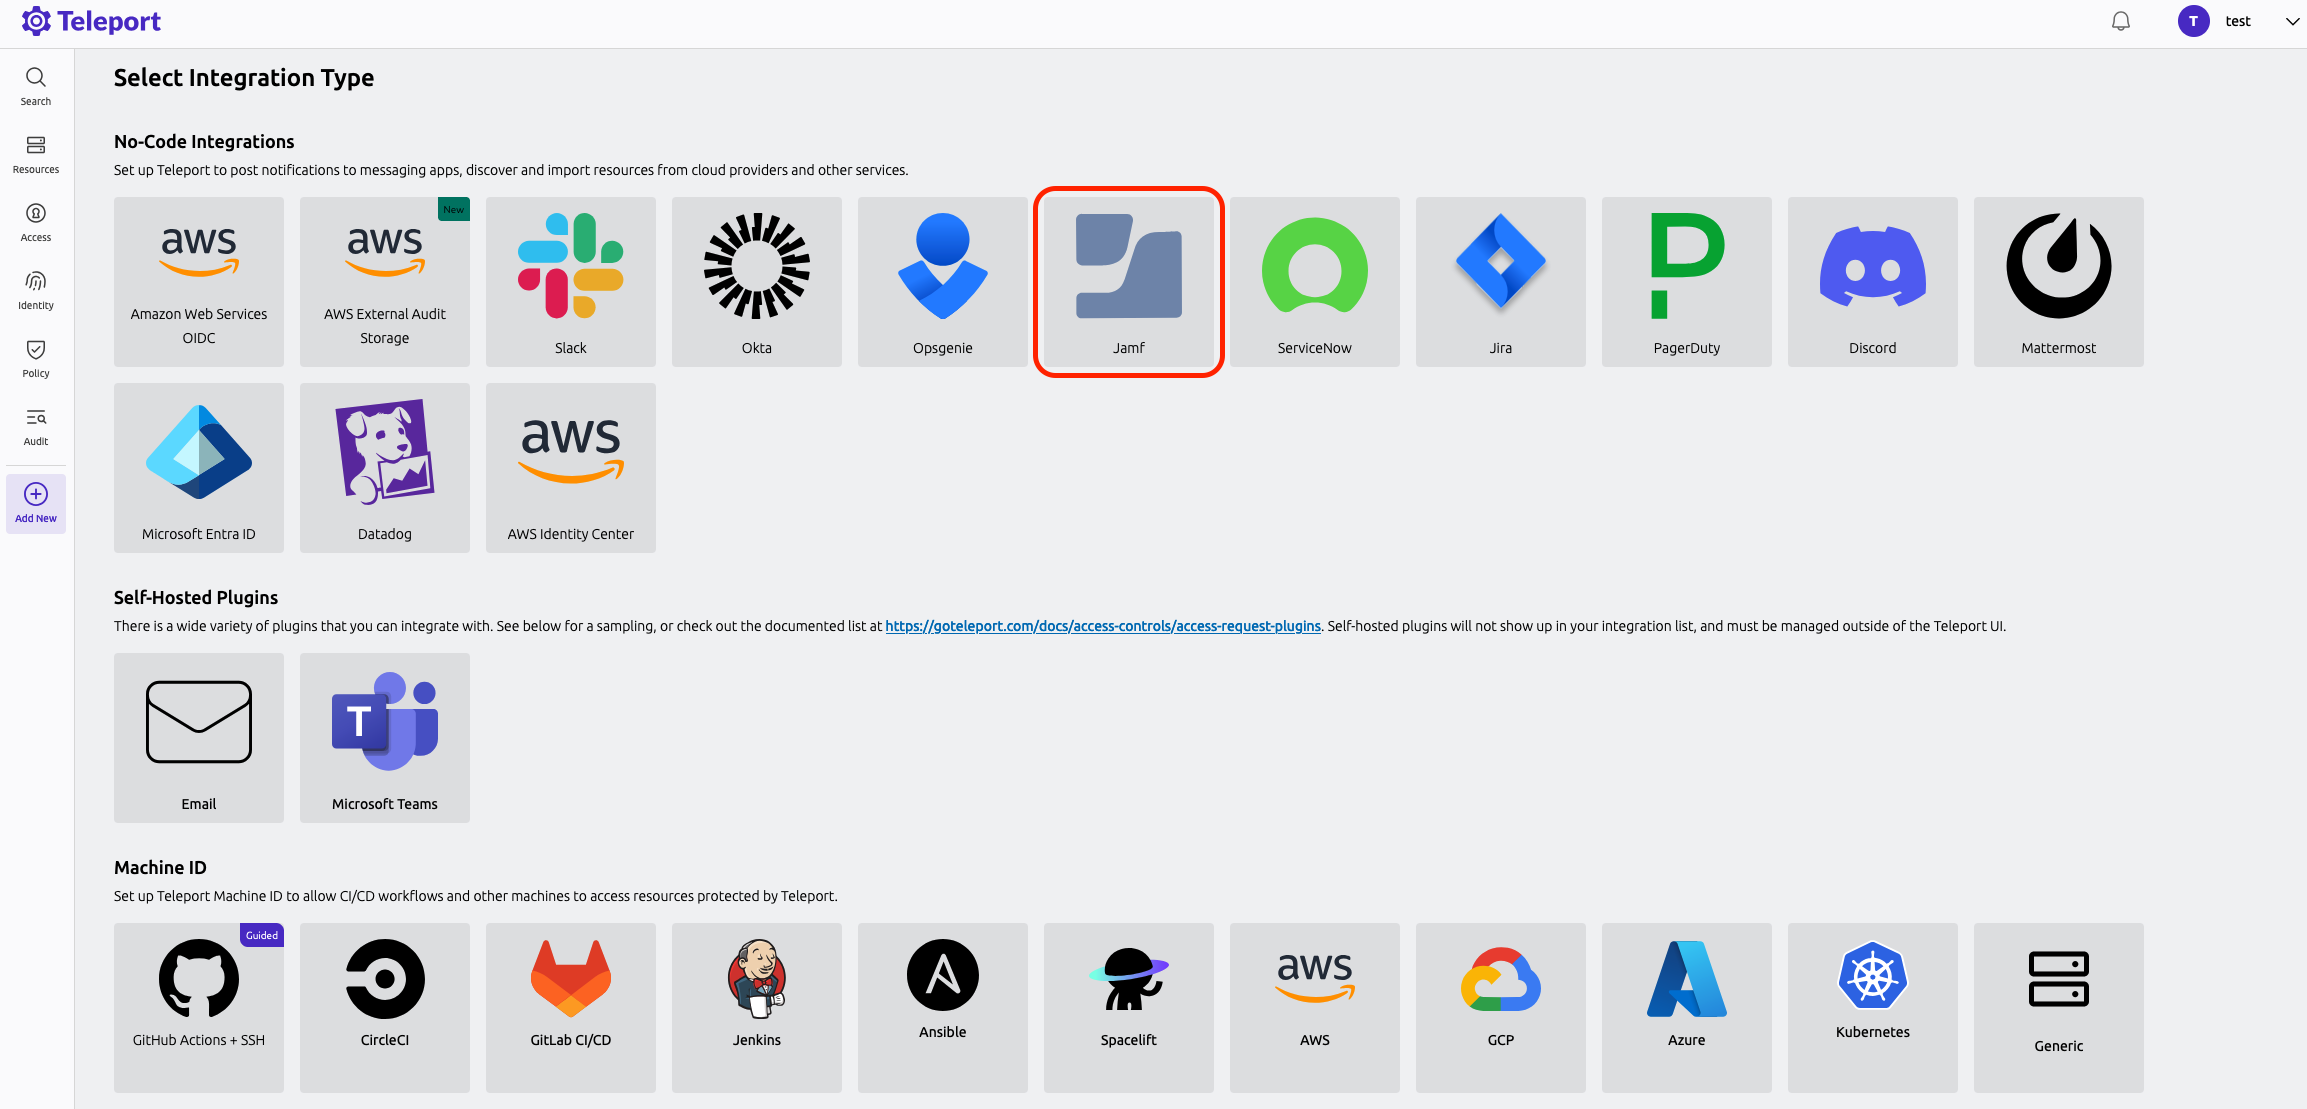
Task: Select the Jira integration tile
Action: point(1500,281)
